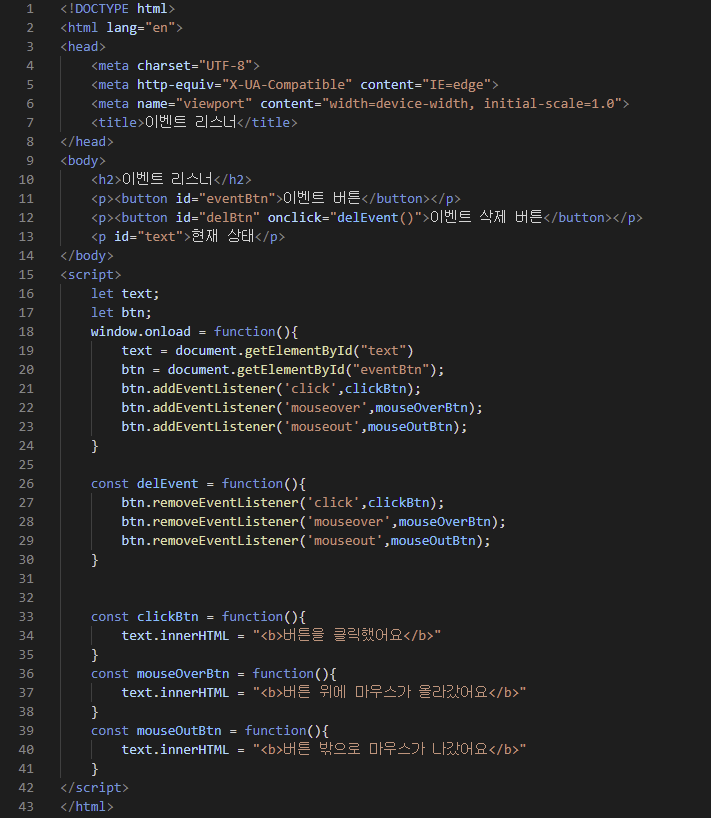Click the lang="en" attribute
The width and height of the screenshot is (711, 818).
point(140,28)
